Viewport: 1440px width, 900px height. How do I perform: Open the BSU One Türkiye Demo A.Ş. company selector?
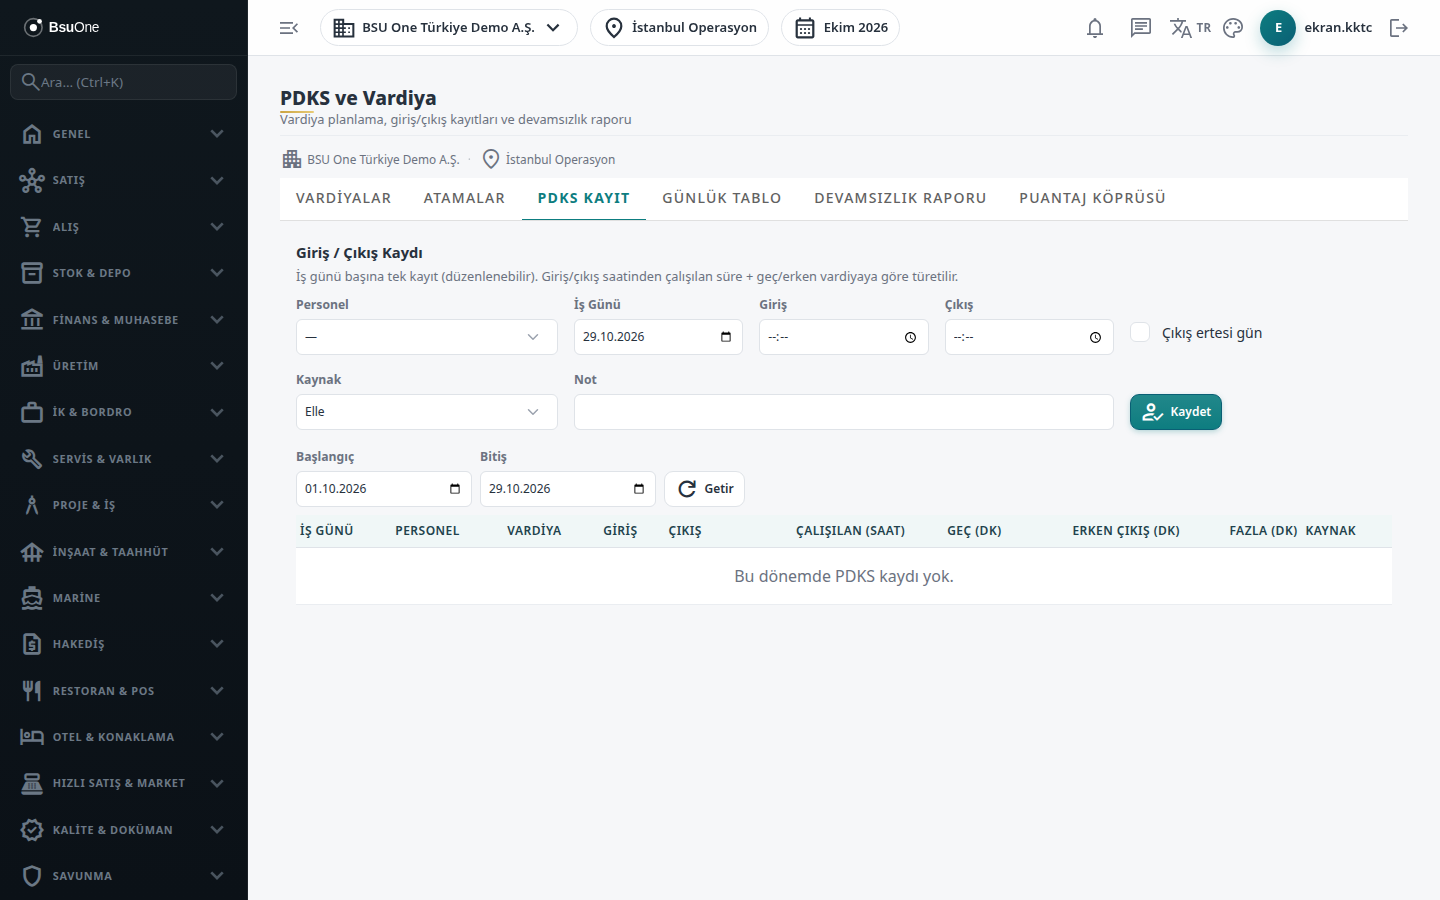click(449, 28)
